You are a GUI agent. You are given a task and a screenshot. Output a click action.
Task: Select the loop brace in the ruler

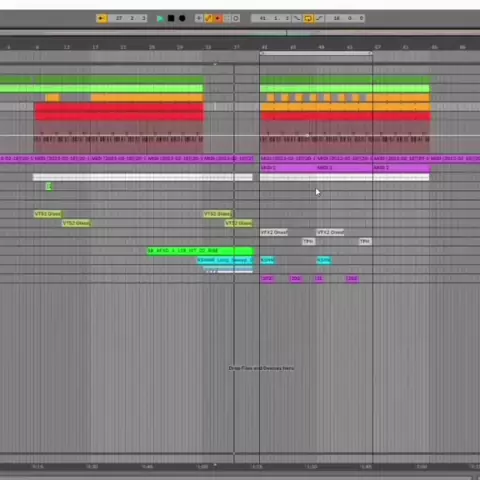[x=316, y=53]
